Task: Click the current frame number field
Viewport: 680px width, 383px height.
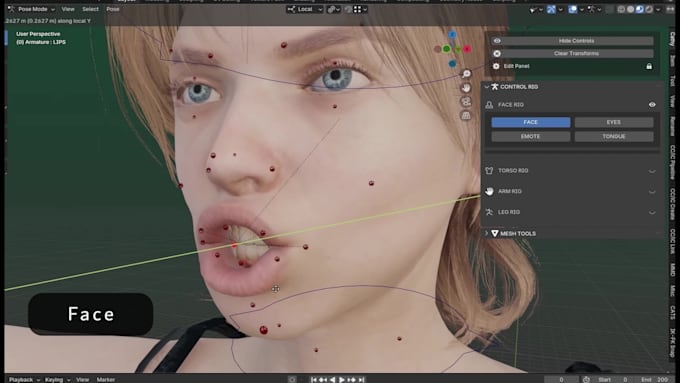Action: coord(561,380)
